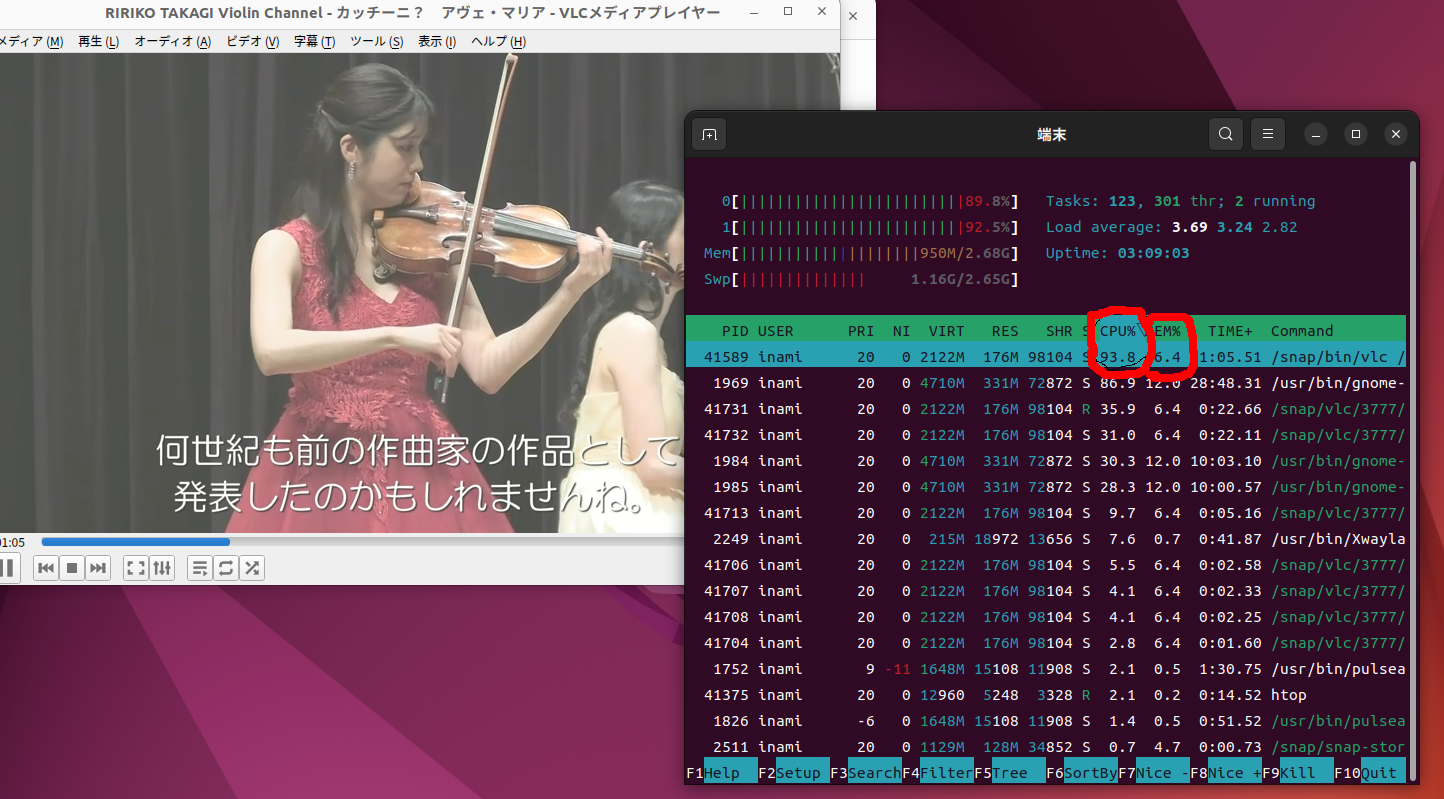The height and width of the screenshot is (799, 1444).
Task: Click the Load average text in htop
Action: 1172,227
